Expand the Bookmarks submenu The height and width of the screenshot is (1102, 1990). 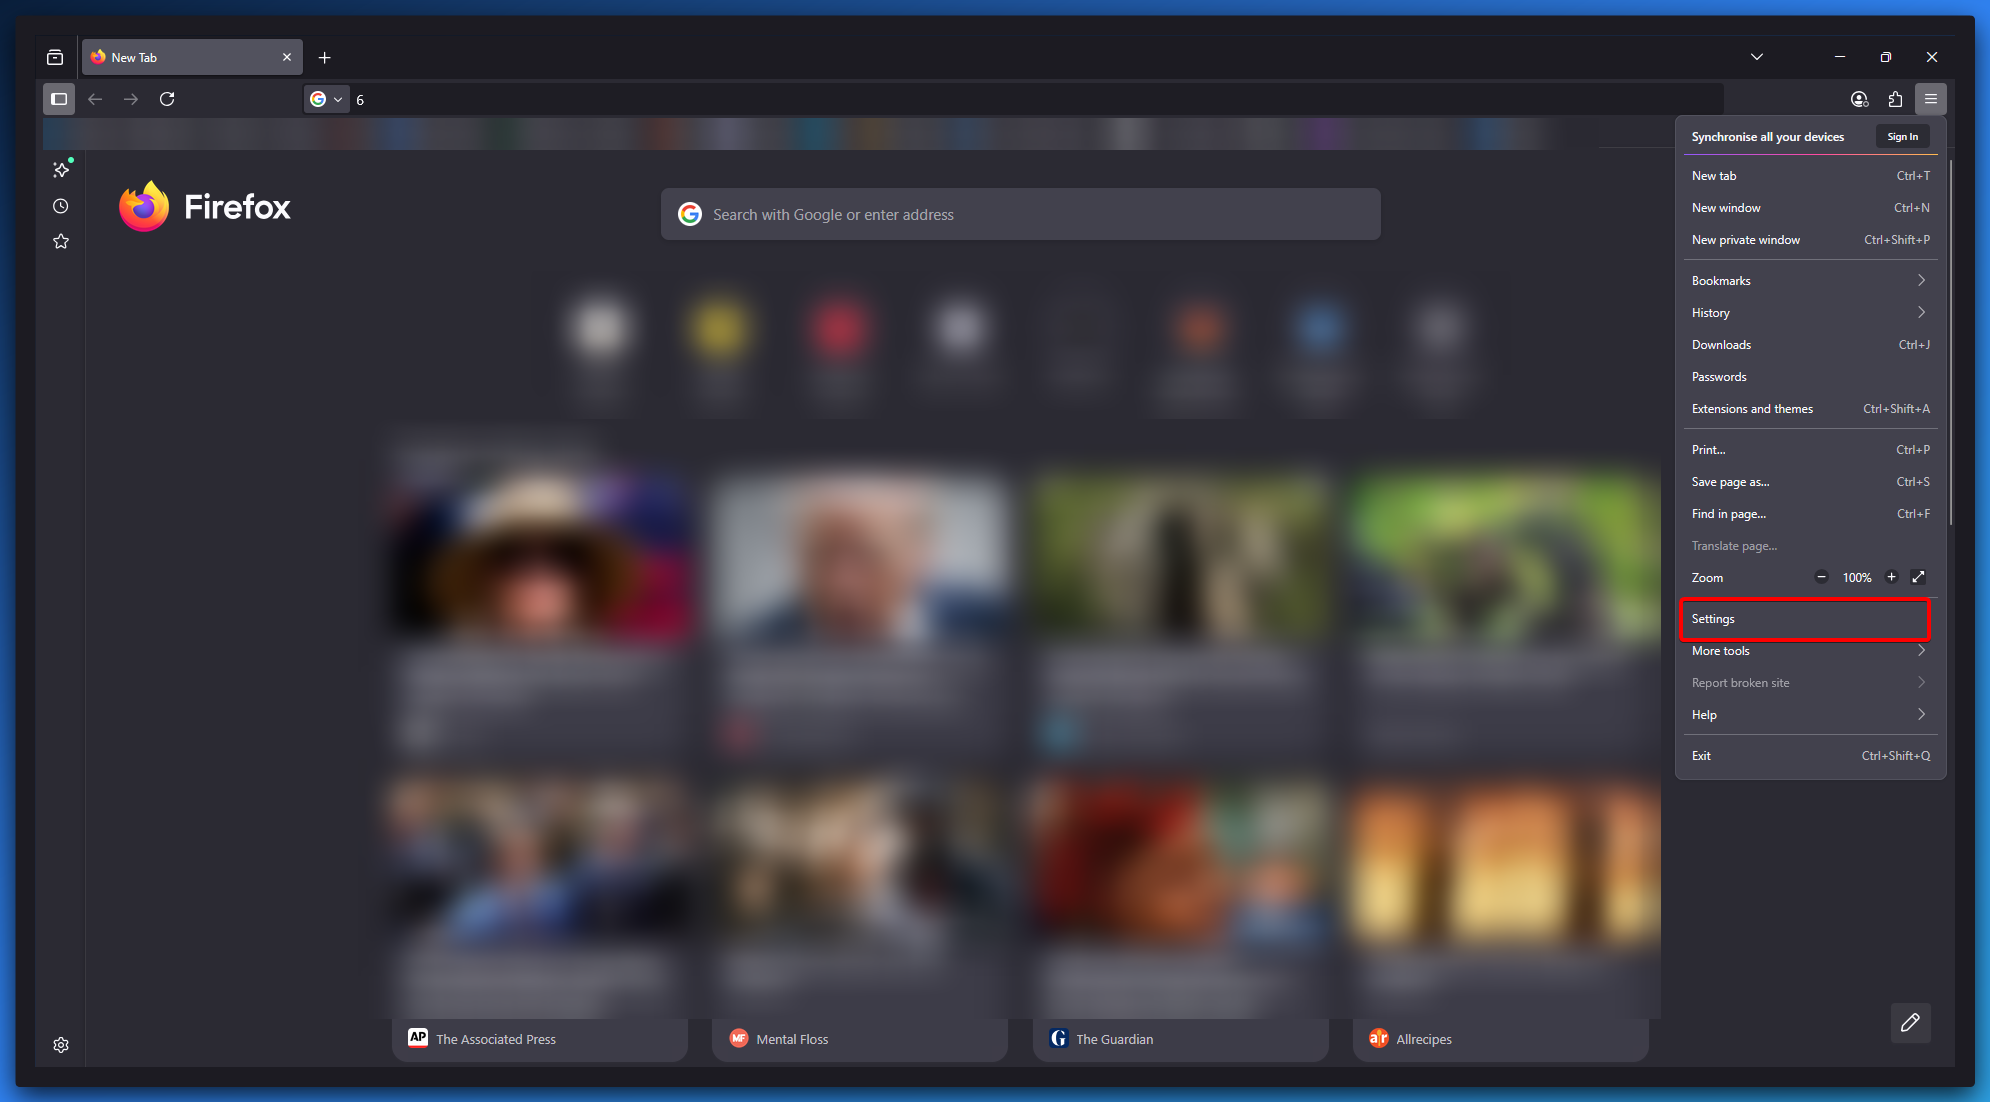coord(1810,281)
